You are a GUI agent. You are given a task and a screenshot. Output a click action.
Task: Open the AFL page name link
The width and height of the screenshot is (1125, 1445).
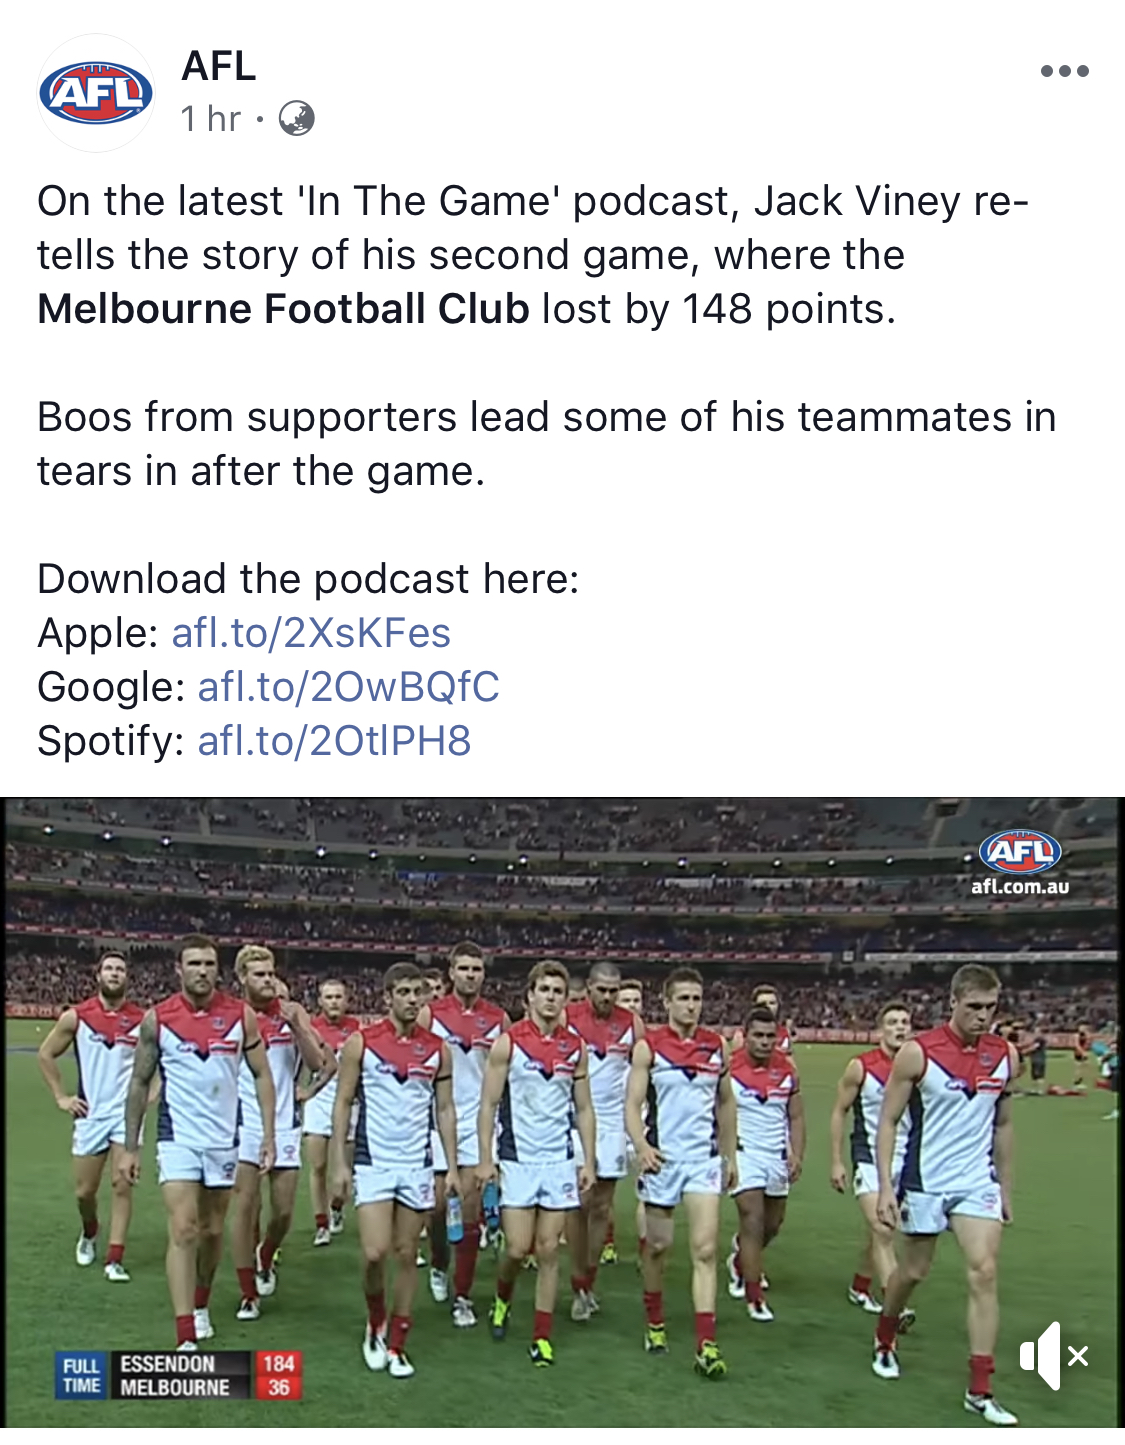tap(219, 66)
